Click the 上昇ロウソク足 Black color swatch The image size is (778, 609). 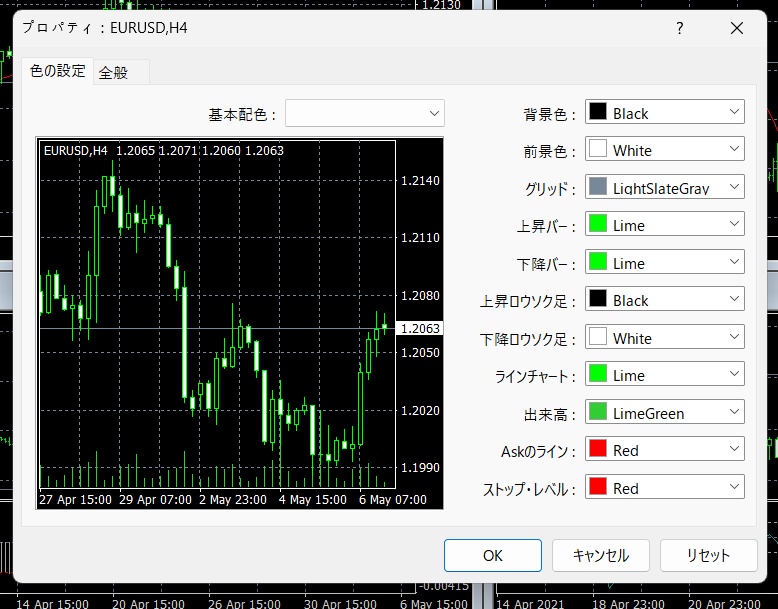pos(599,300)
